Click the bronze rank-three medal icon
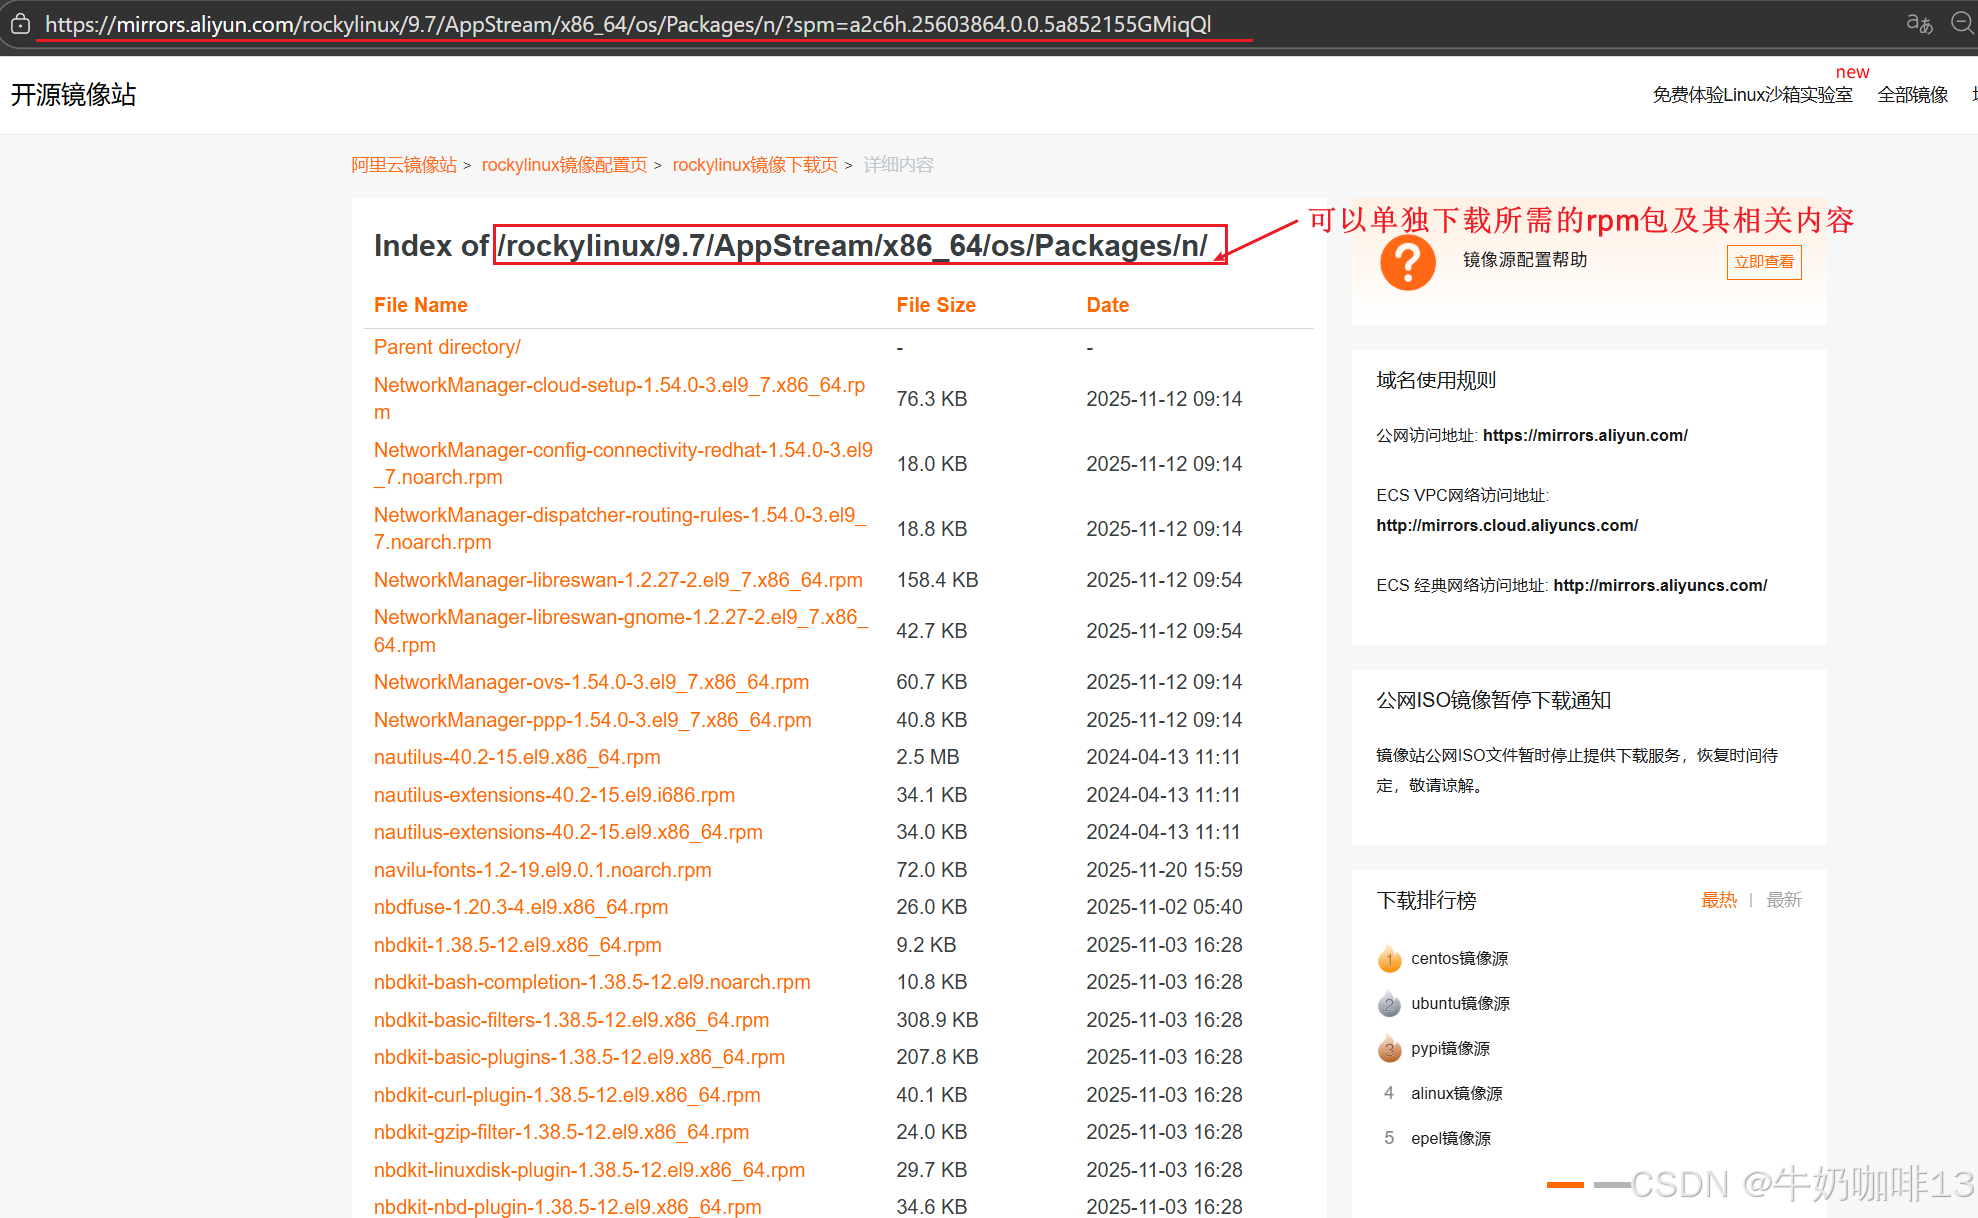Image resolution: width=1978 pixels, height=1218 pixels. pyautogui.click(x=1389, y=1049)
